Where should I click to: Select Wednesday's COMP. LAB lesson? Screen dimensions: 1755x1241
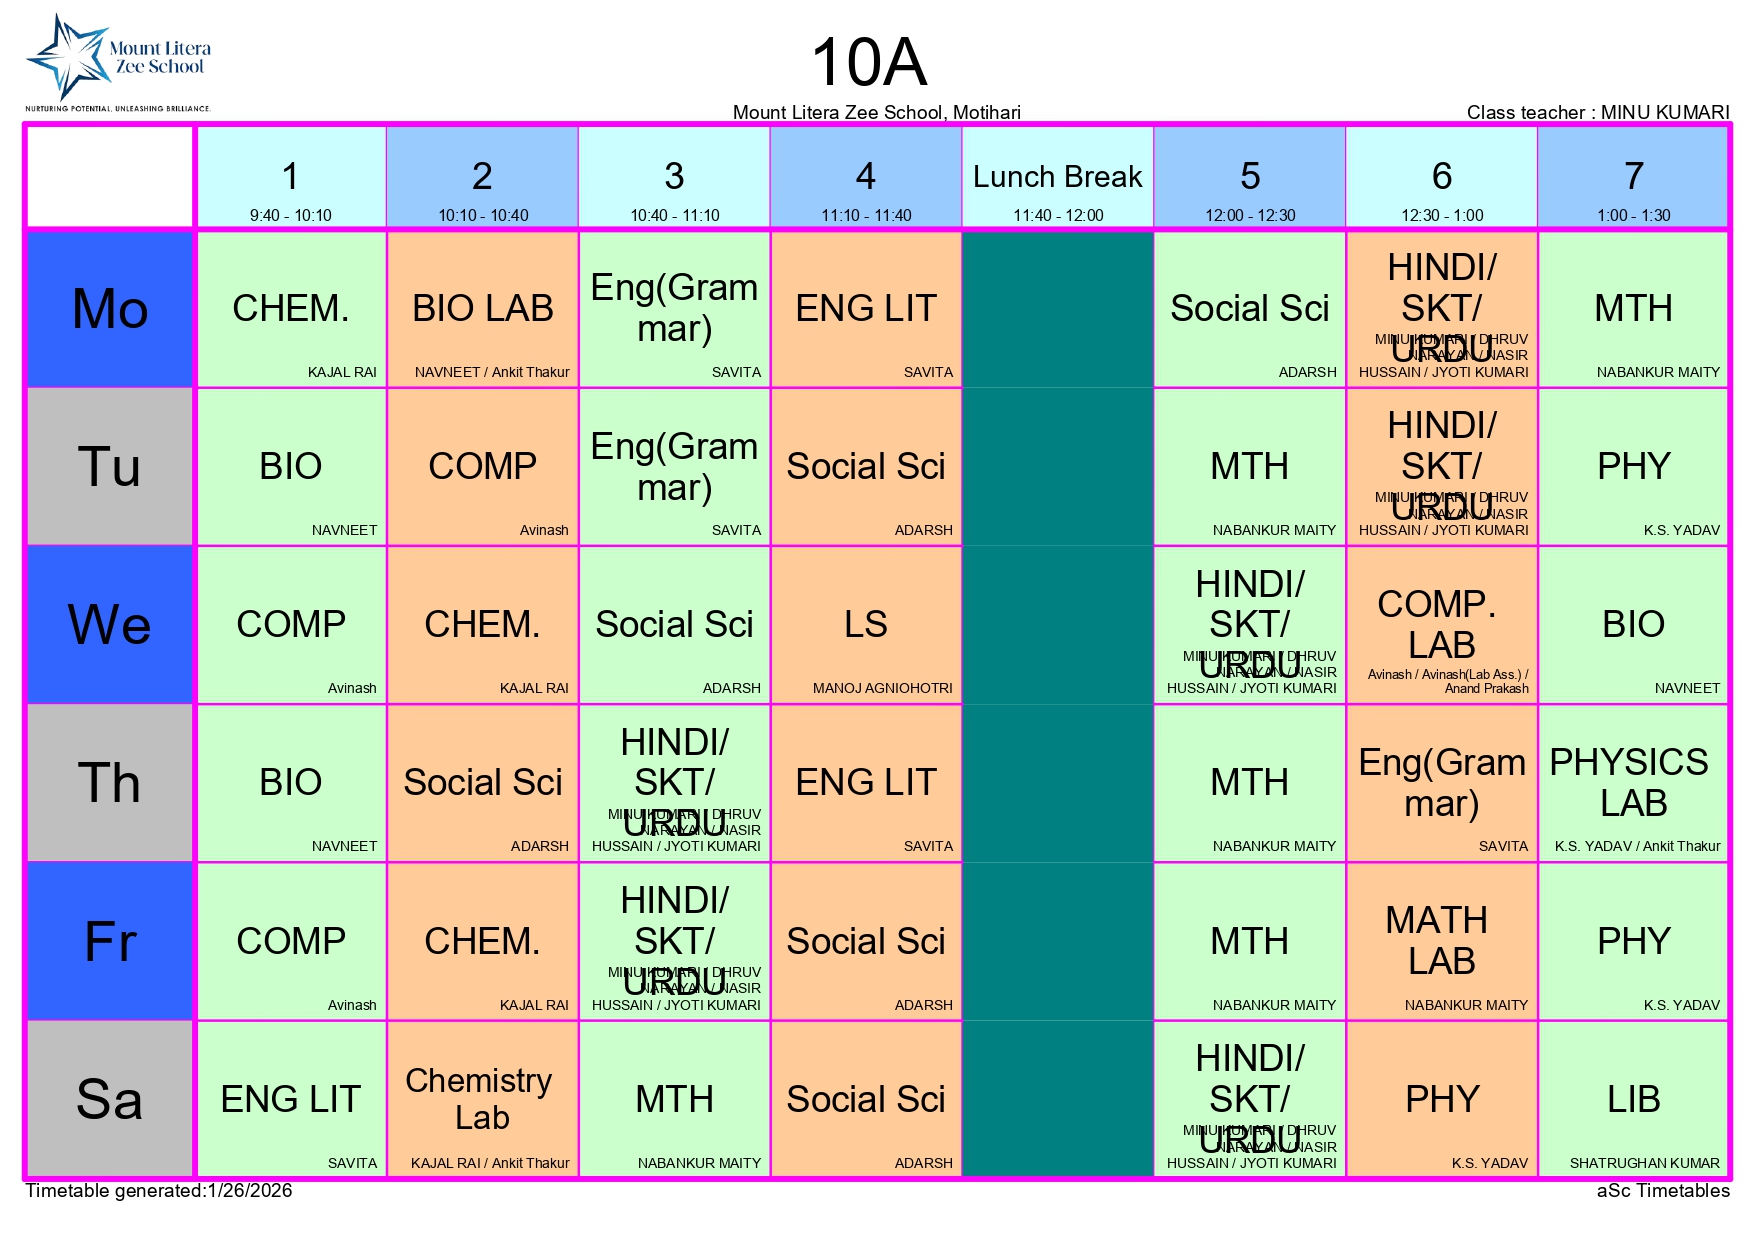1441,625
